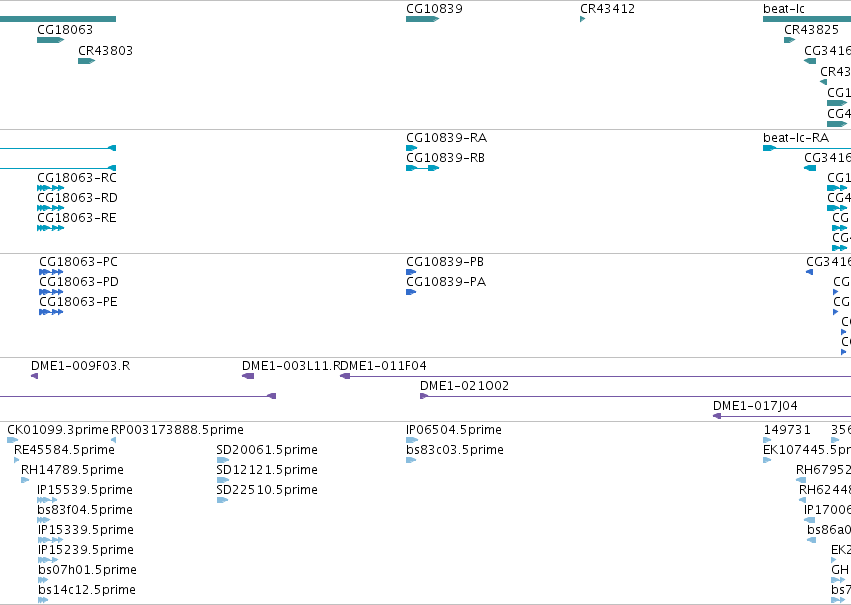
Task: Click the DME1-009F03.R clone arrowhead
Action: [x=34, y=377]
